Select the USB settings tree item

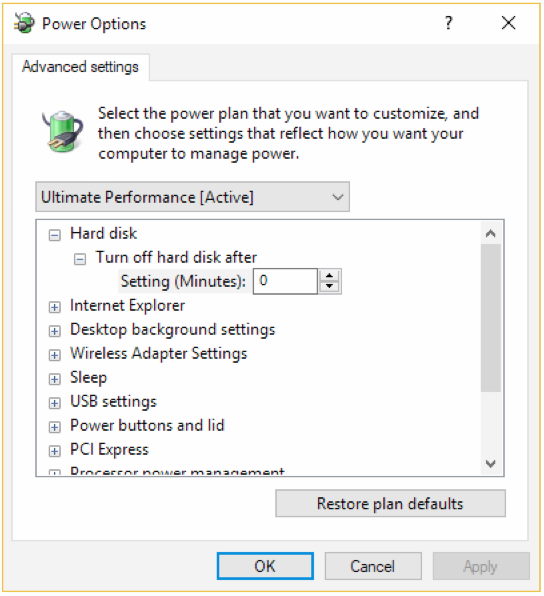(113, 401)
